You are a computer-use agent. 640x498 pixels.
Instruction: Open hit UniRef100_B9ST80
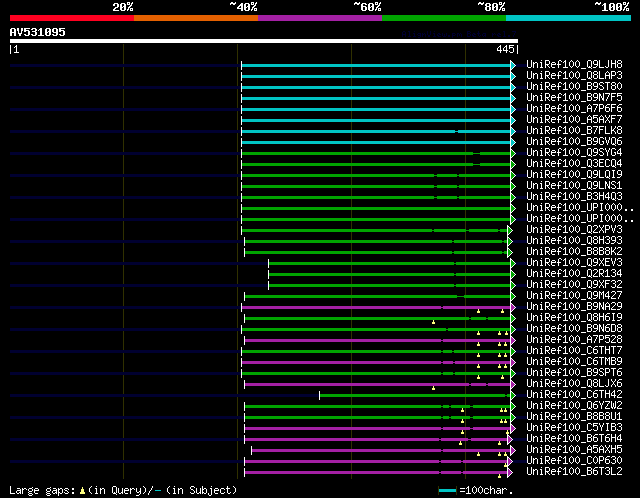click(x=574, y=87)
